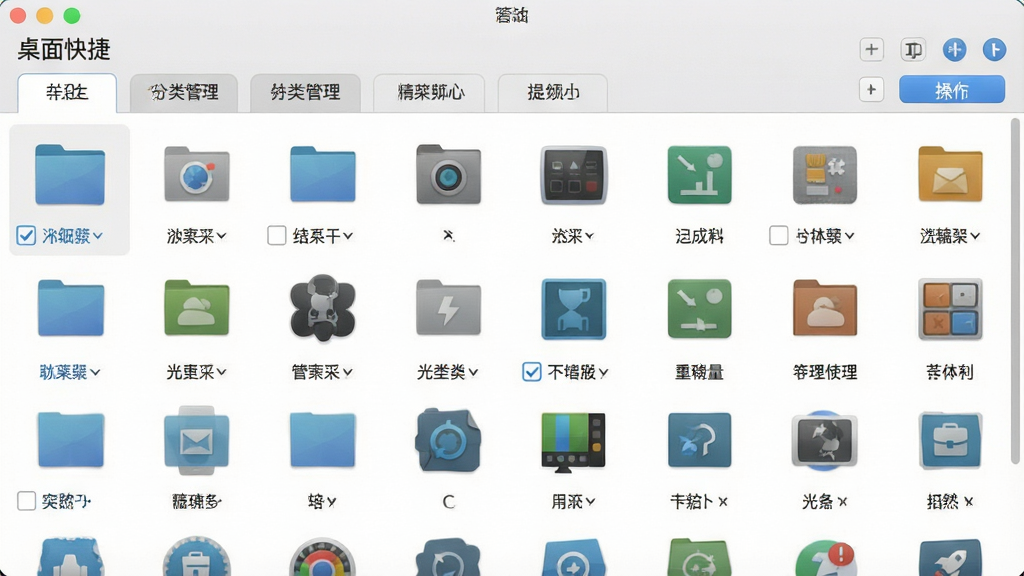The width and height of the screenshot is (1024, 576).
Task: Select the blue hourglass cup icon
Action: click(573, 309)
